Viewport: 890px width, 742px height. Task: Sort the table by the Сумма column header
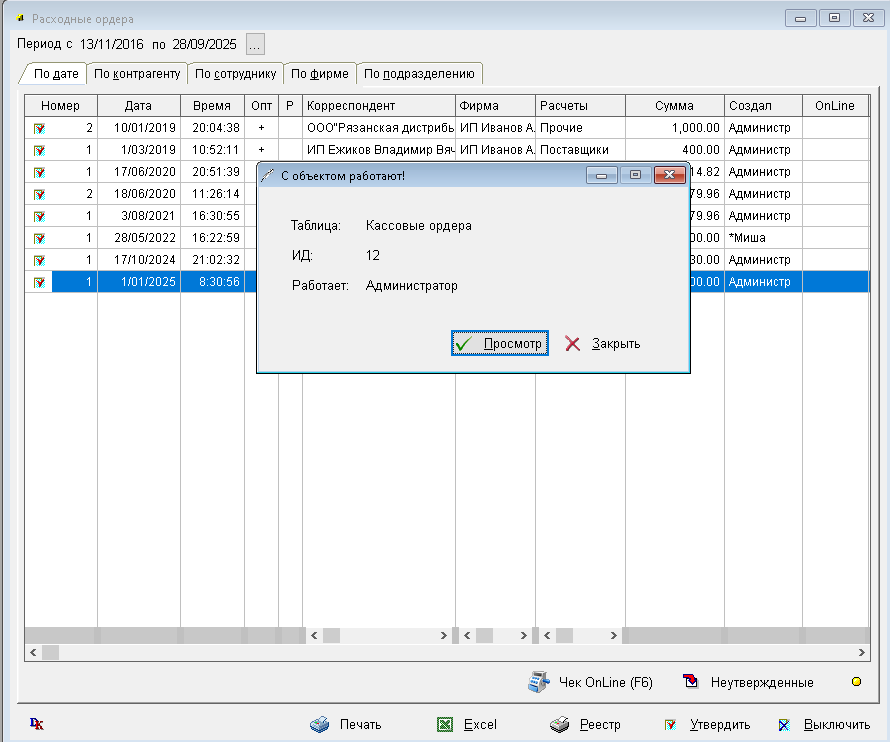(x=674, y=106)
